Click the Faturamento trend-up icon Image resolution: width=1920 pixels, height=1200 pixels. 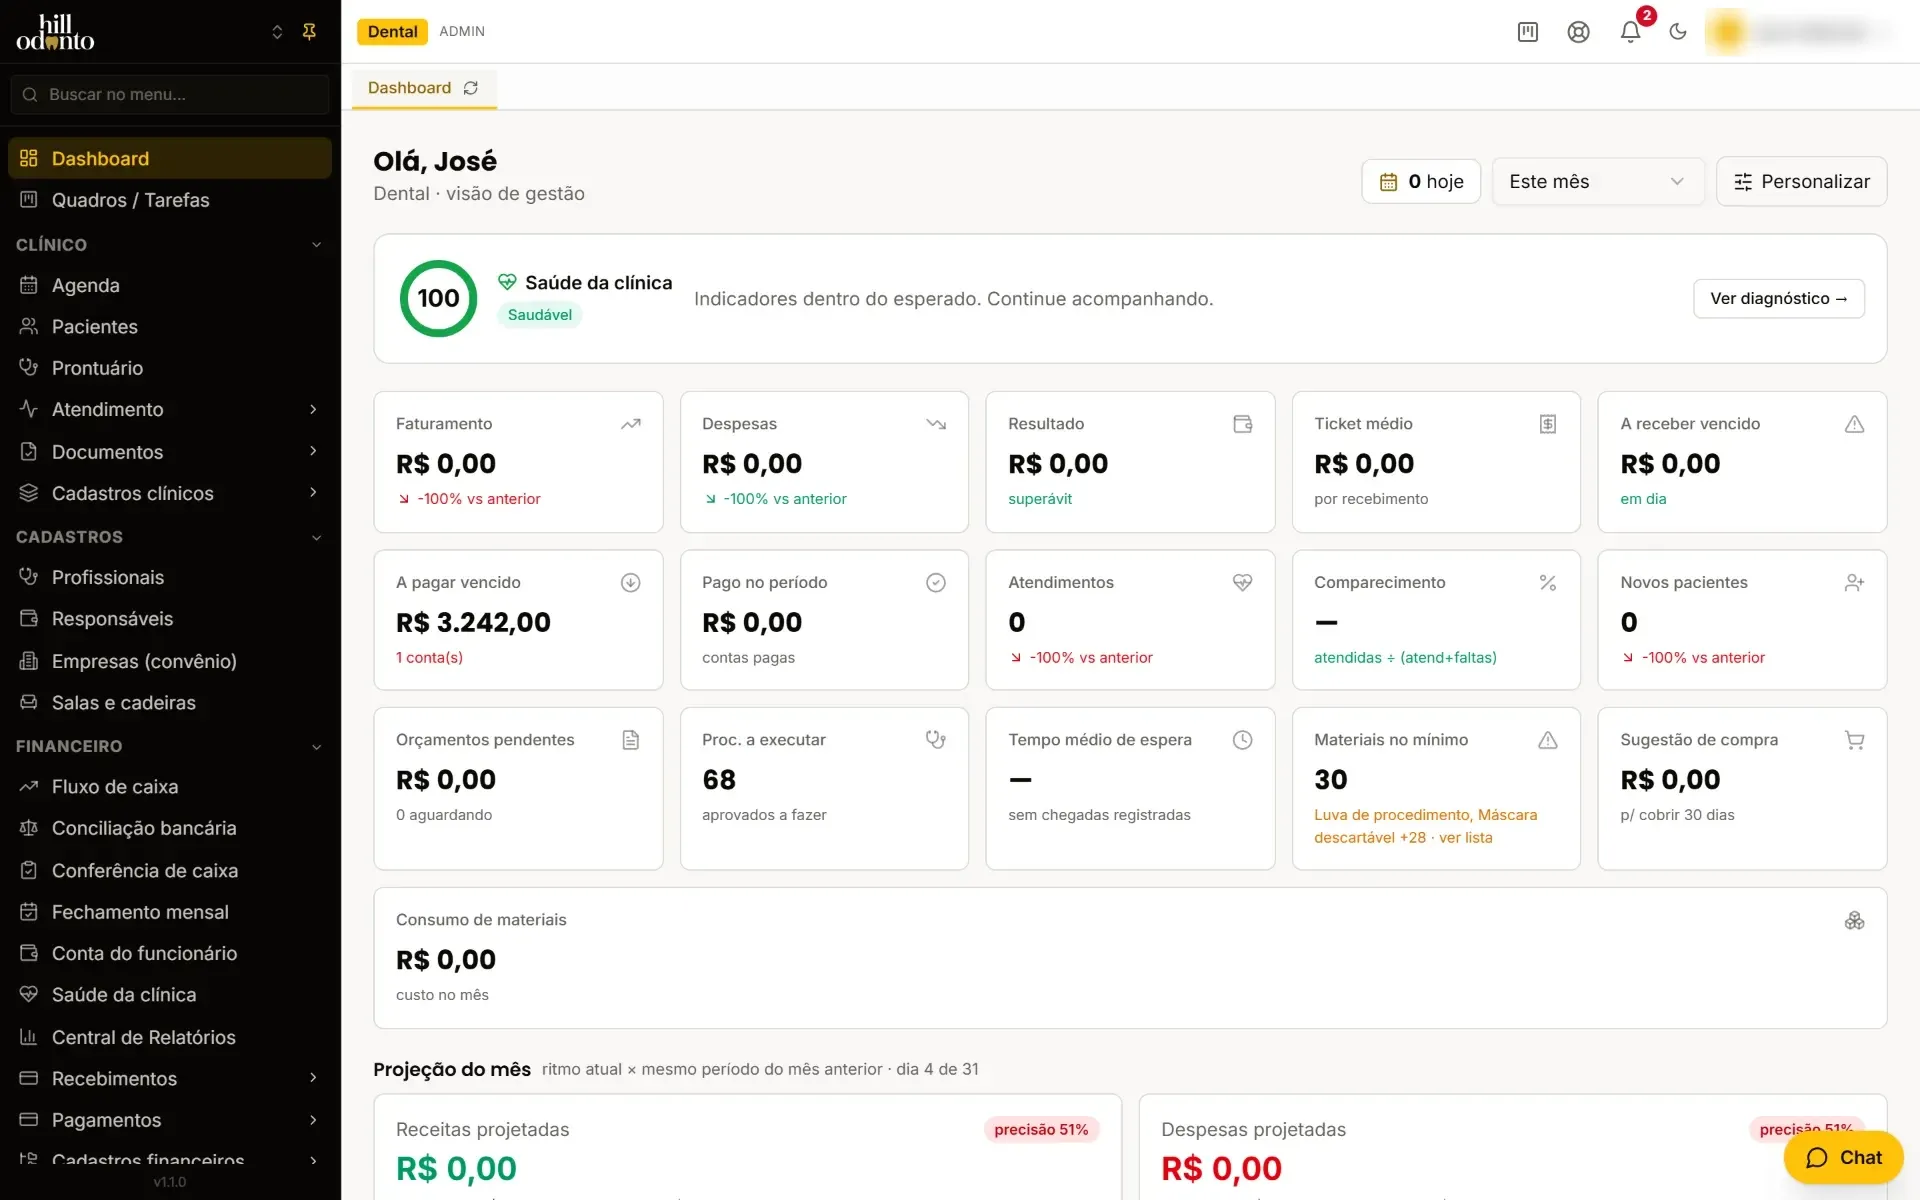point(630,424)
